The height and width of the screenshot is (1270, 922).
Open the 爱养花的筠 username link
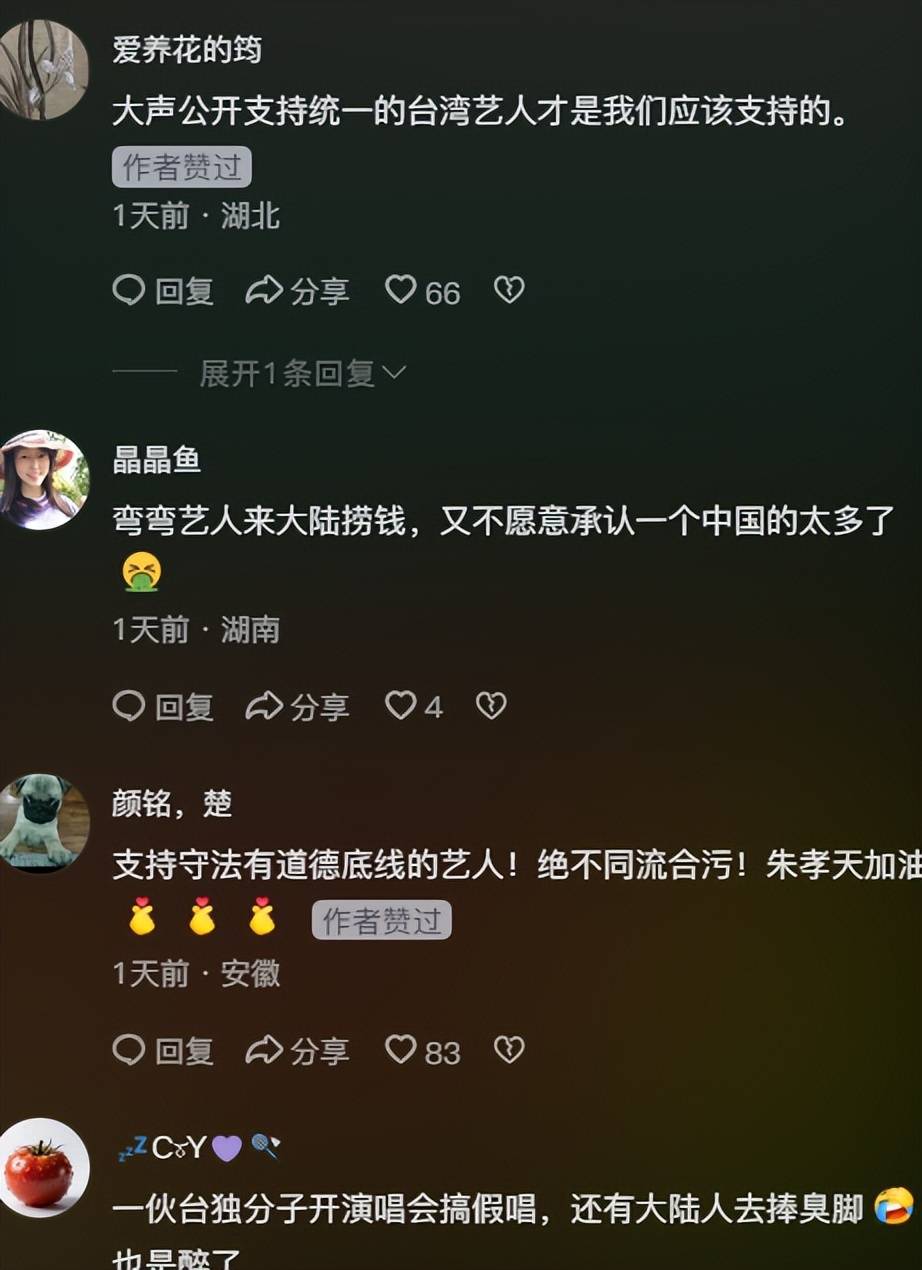click(x=187, y=49)
